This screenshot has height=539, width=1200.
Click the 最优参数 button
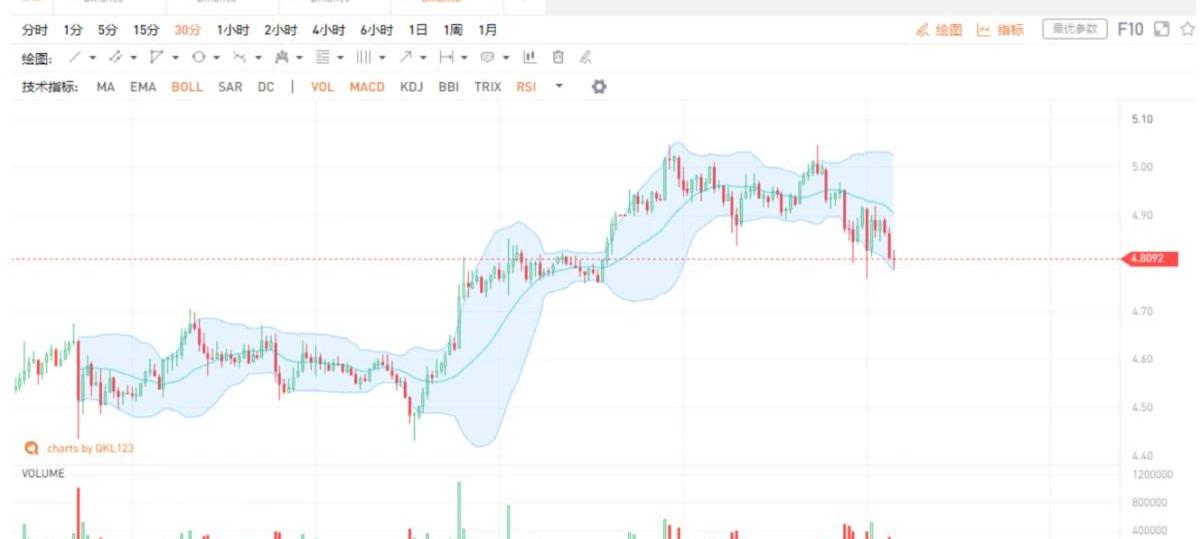(1075, 30)
